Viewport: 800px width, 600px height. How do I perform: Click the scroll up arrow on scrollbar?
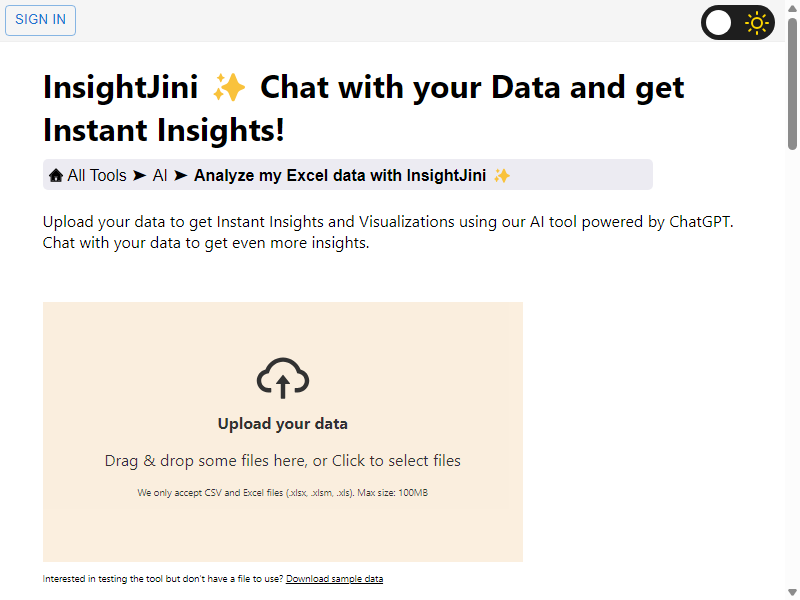tap(792, 8)
